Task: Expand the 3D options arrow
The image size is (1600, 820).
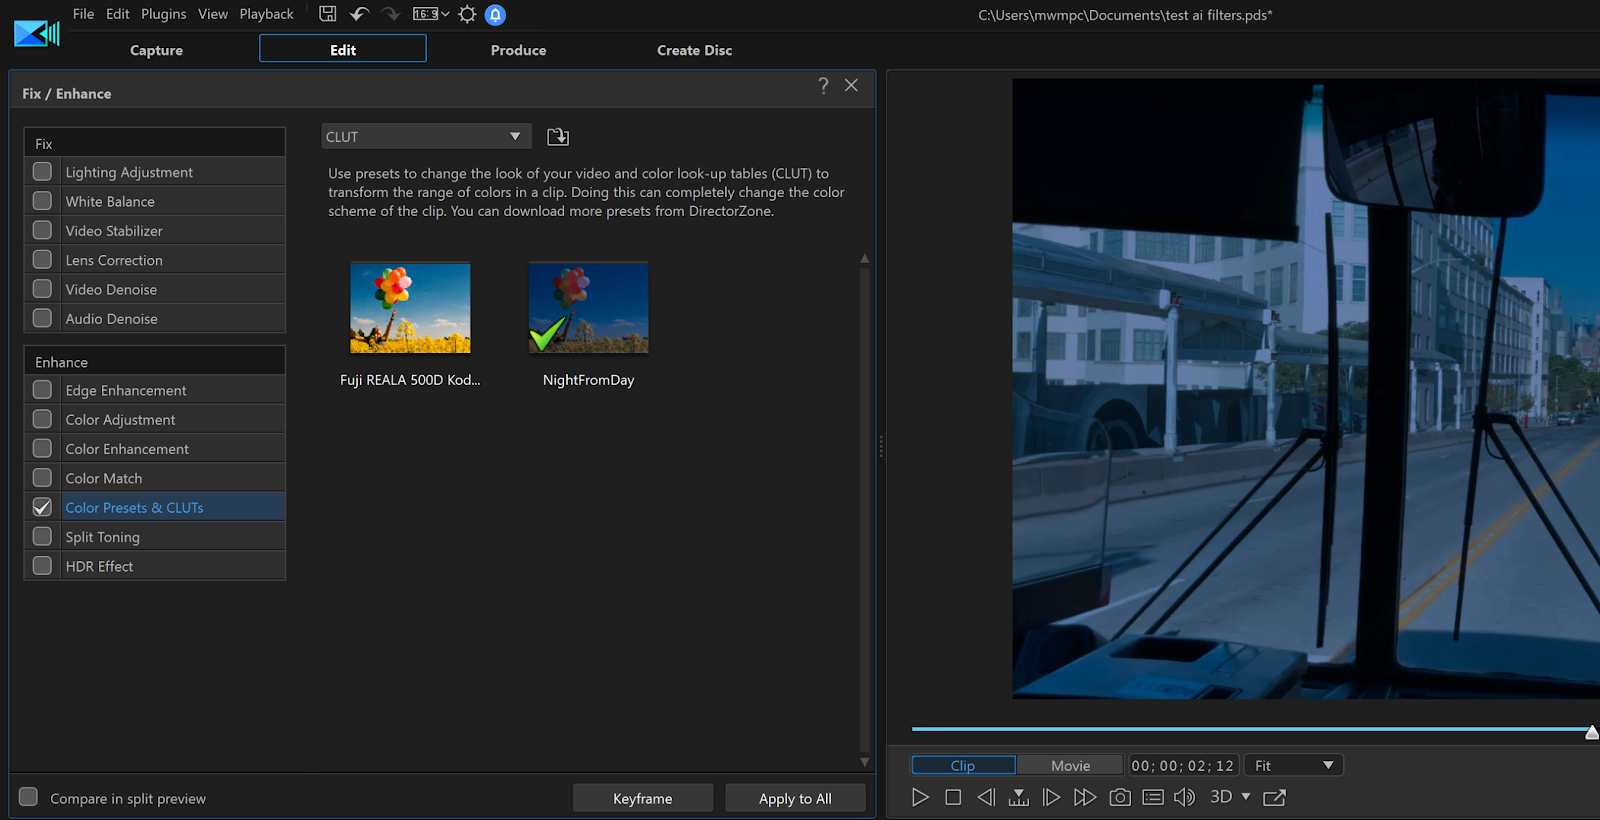Action: [x=1246, y=797]
